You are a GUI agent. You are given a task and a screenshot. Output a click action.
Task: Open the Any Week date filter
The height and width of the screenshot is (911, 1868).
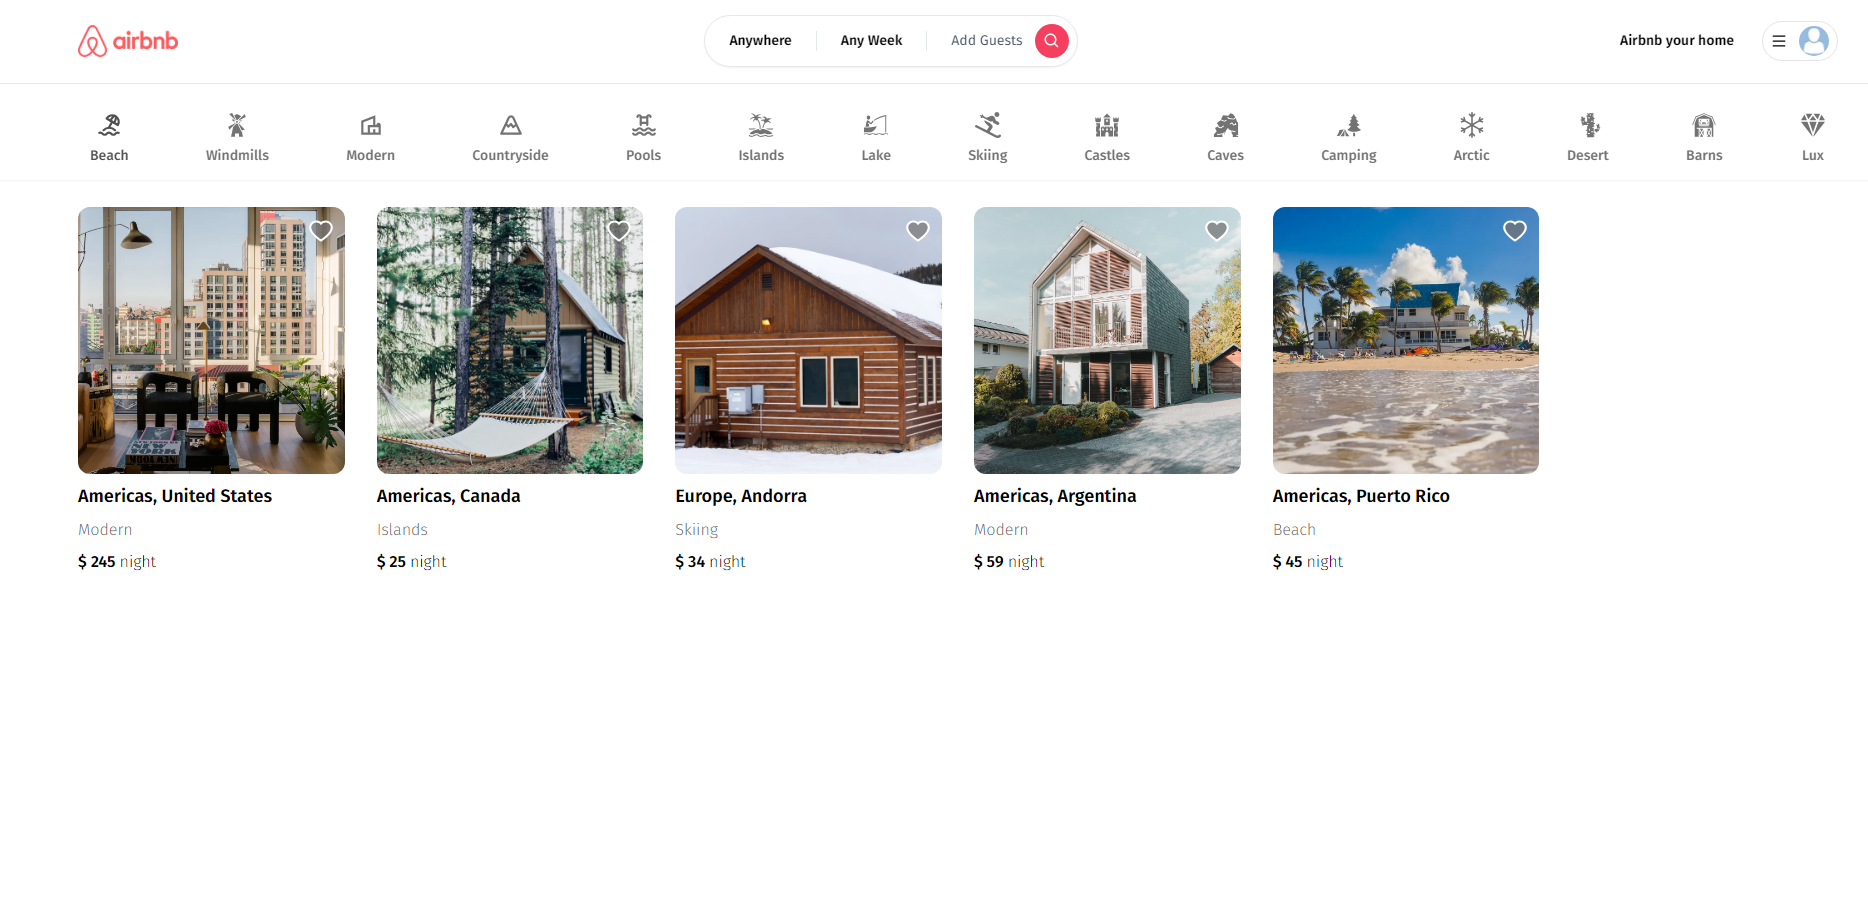871,41
